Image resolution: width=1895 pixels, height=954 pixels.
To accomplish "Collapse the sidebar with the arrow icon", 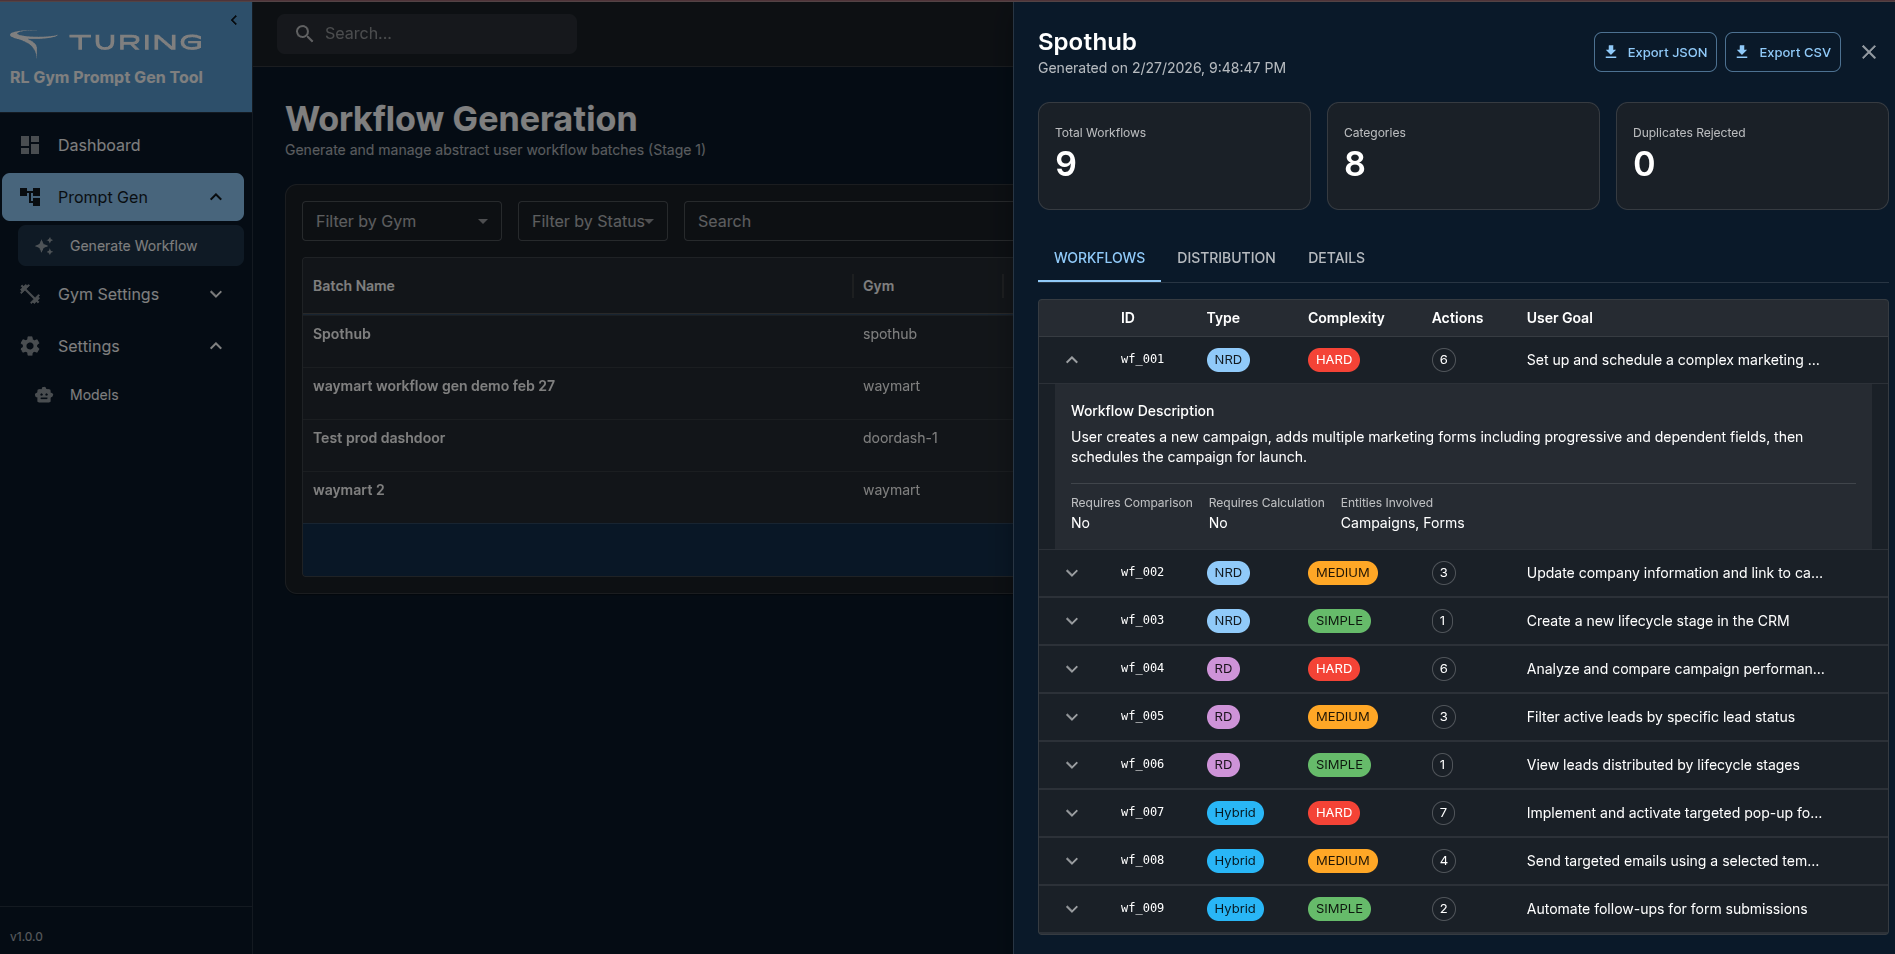I will click(233, 20).
